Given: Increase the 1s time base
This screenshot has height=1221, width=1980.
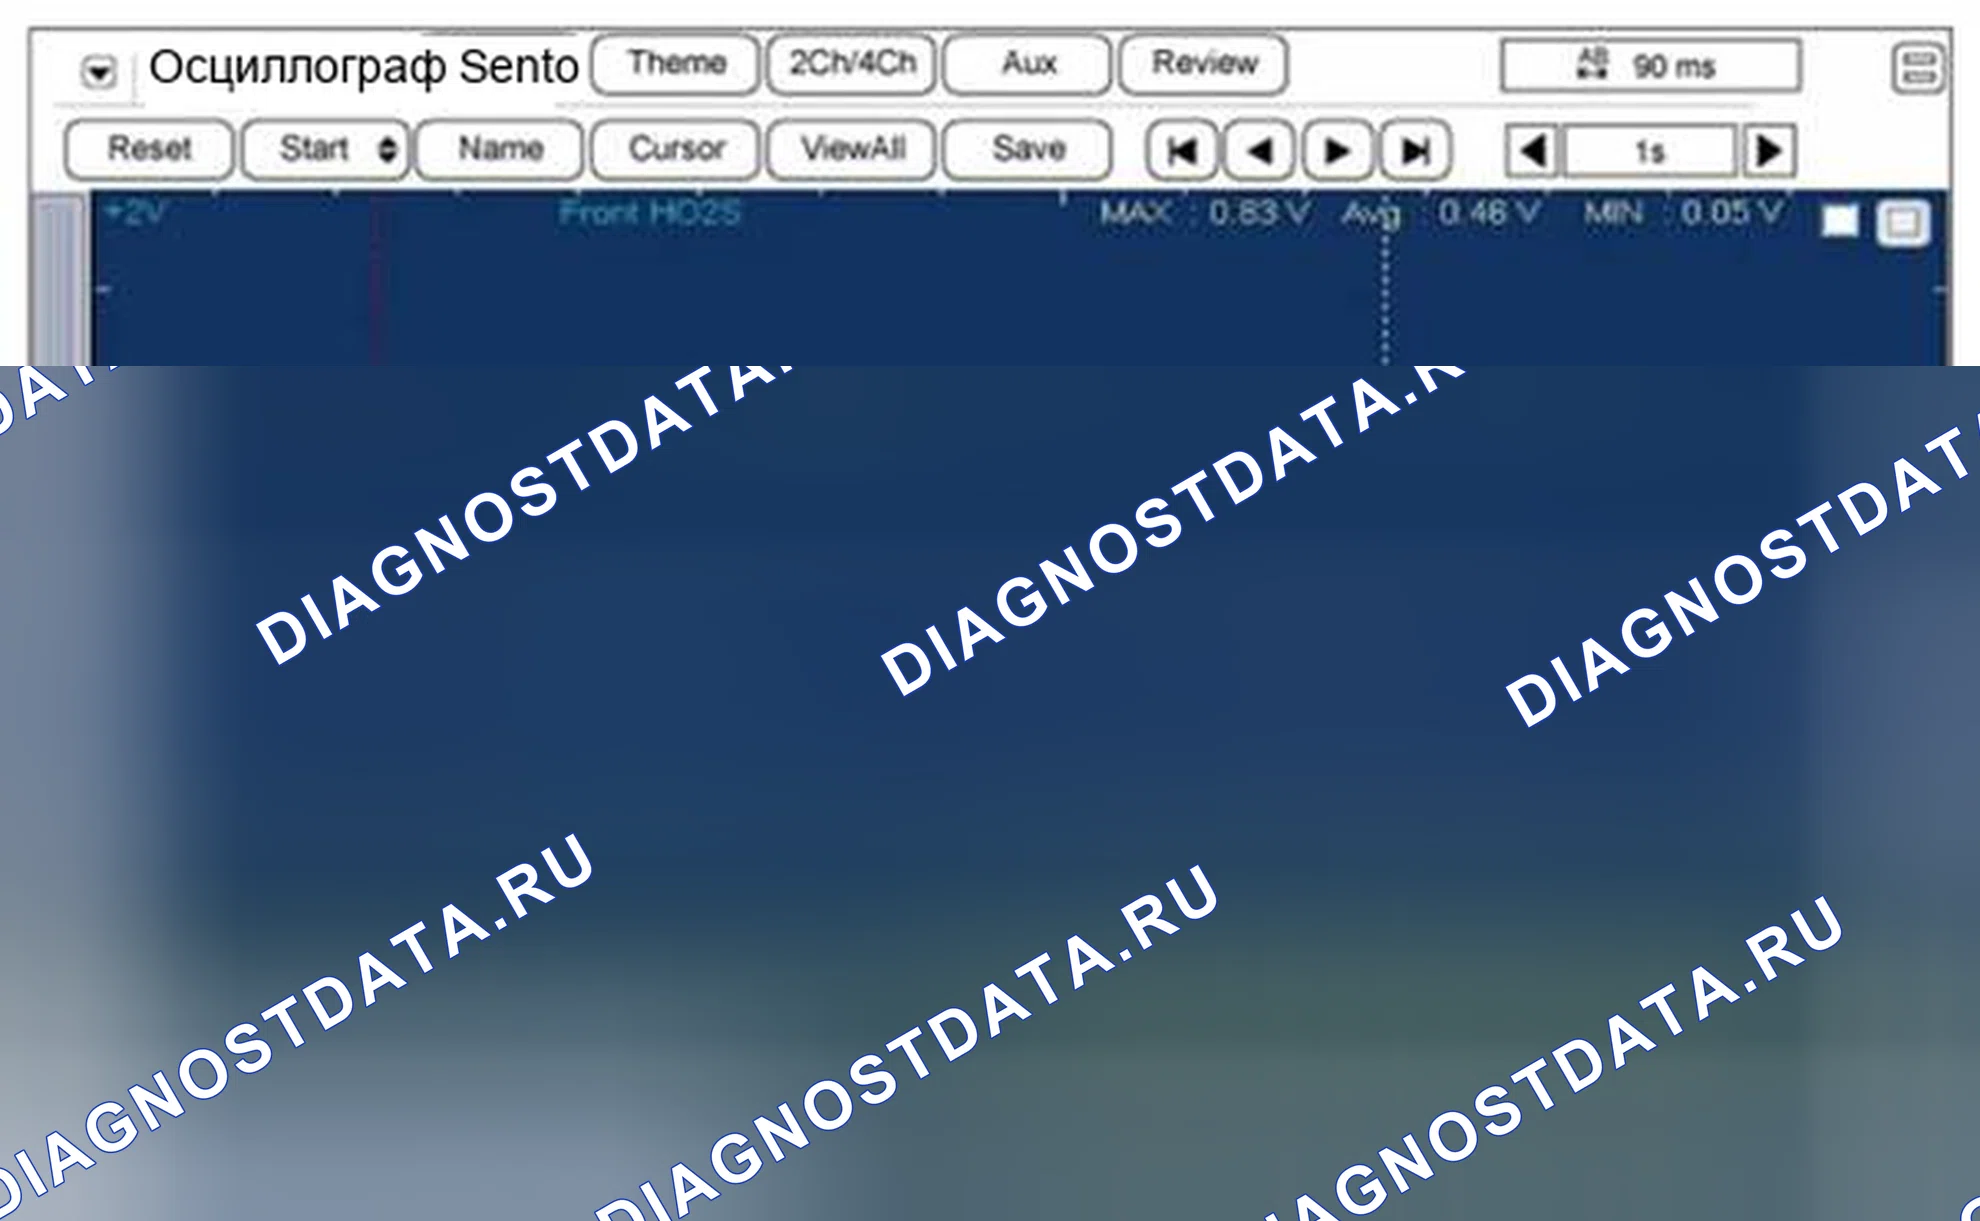Looking at the screenshot, I should click(1768, 151).
